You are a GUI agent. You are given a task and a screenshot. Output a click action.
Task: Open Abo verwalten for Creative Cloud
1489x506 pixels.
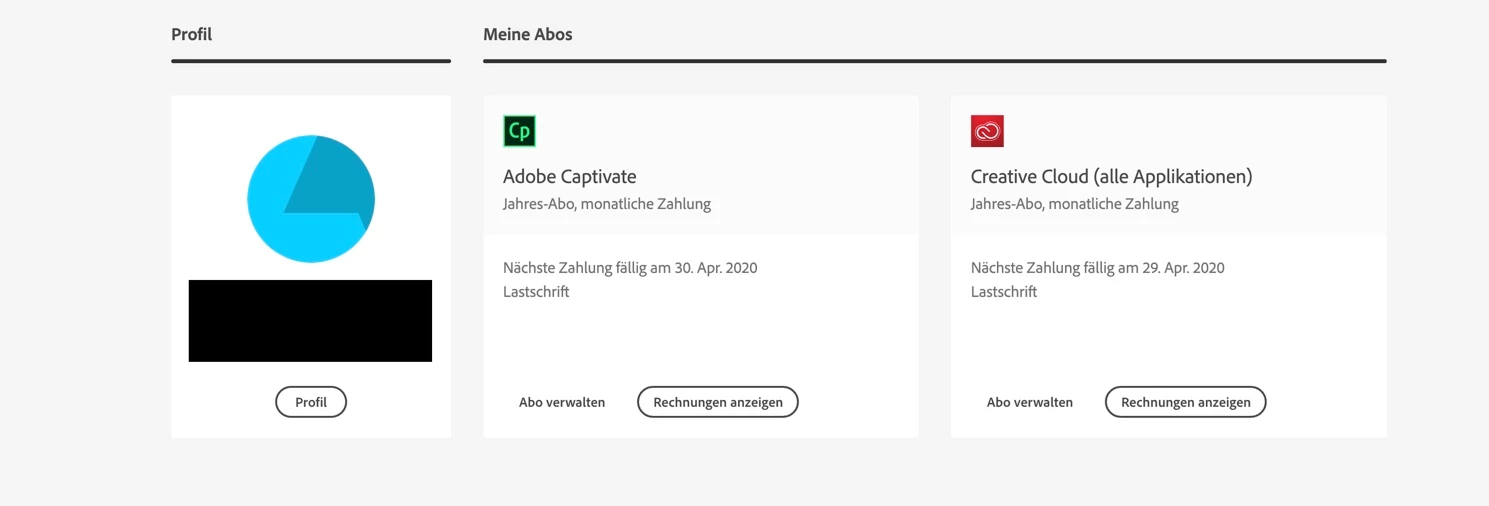[x=1030, y=402]
